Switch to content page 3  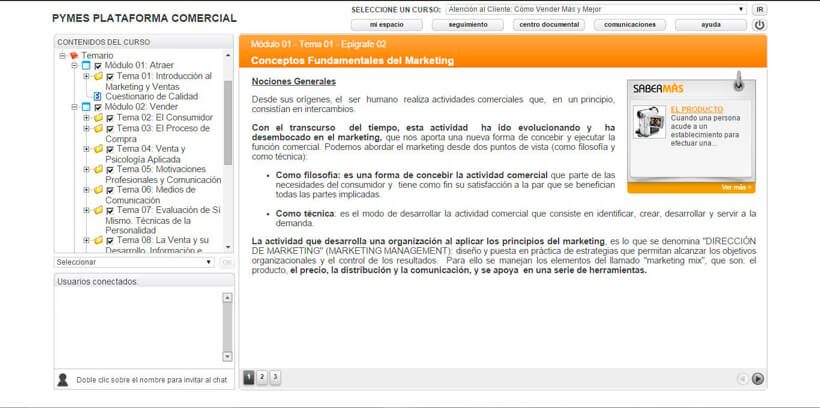click(x=276, y=377)
